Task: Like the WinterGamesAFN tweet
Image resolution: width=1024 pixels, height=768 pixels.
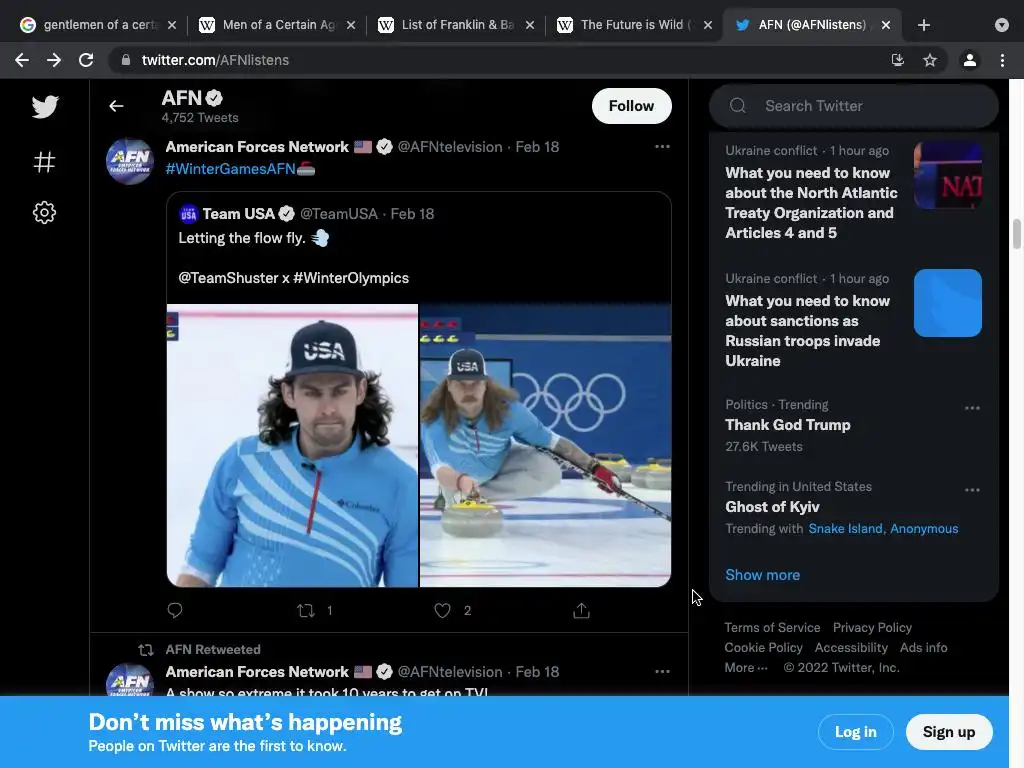Action: [442, 610]
